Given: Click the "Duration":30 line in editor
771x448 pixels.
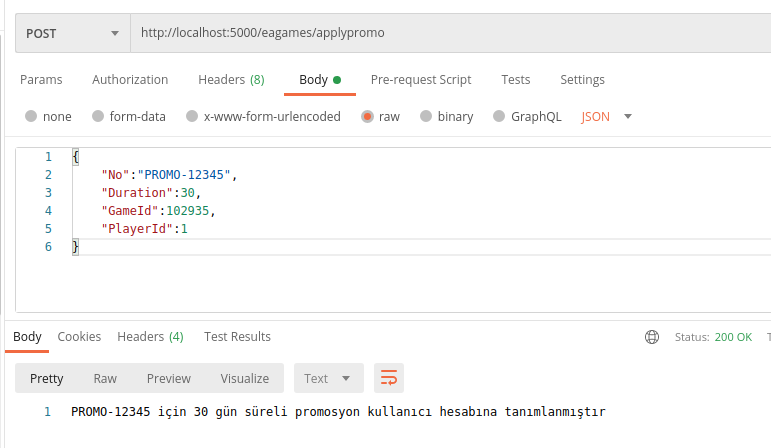Looking at the screenshot, I should point(151,193).
